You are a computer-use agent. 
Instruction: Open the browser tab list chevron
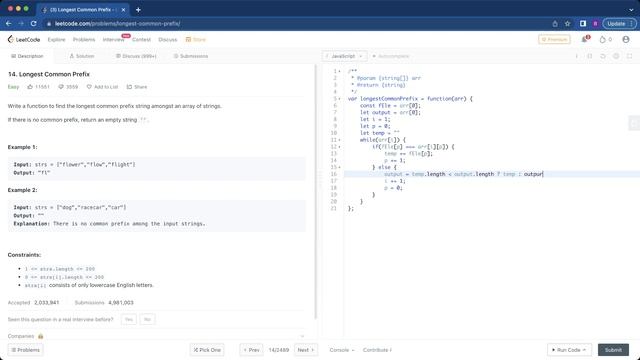[x=631, y=9]
